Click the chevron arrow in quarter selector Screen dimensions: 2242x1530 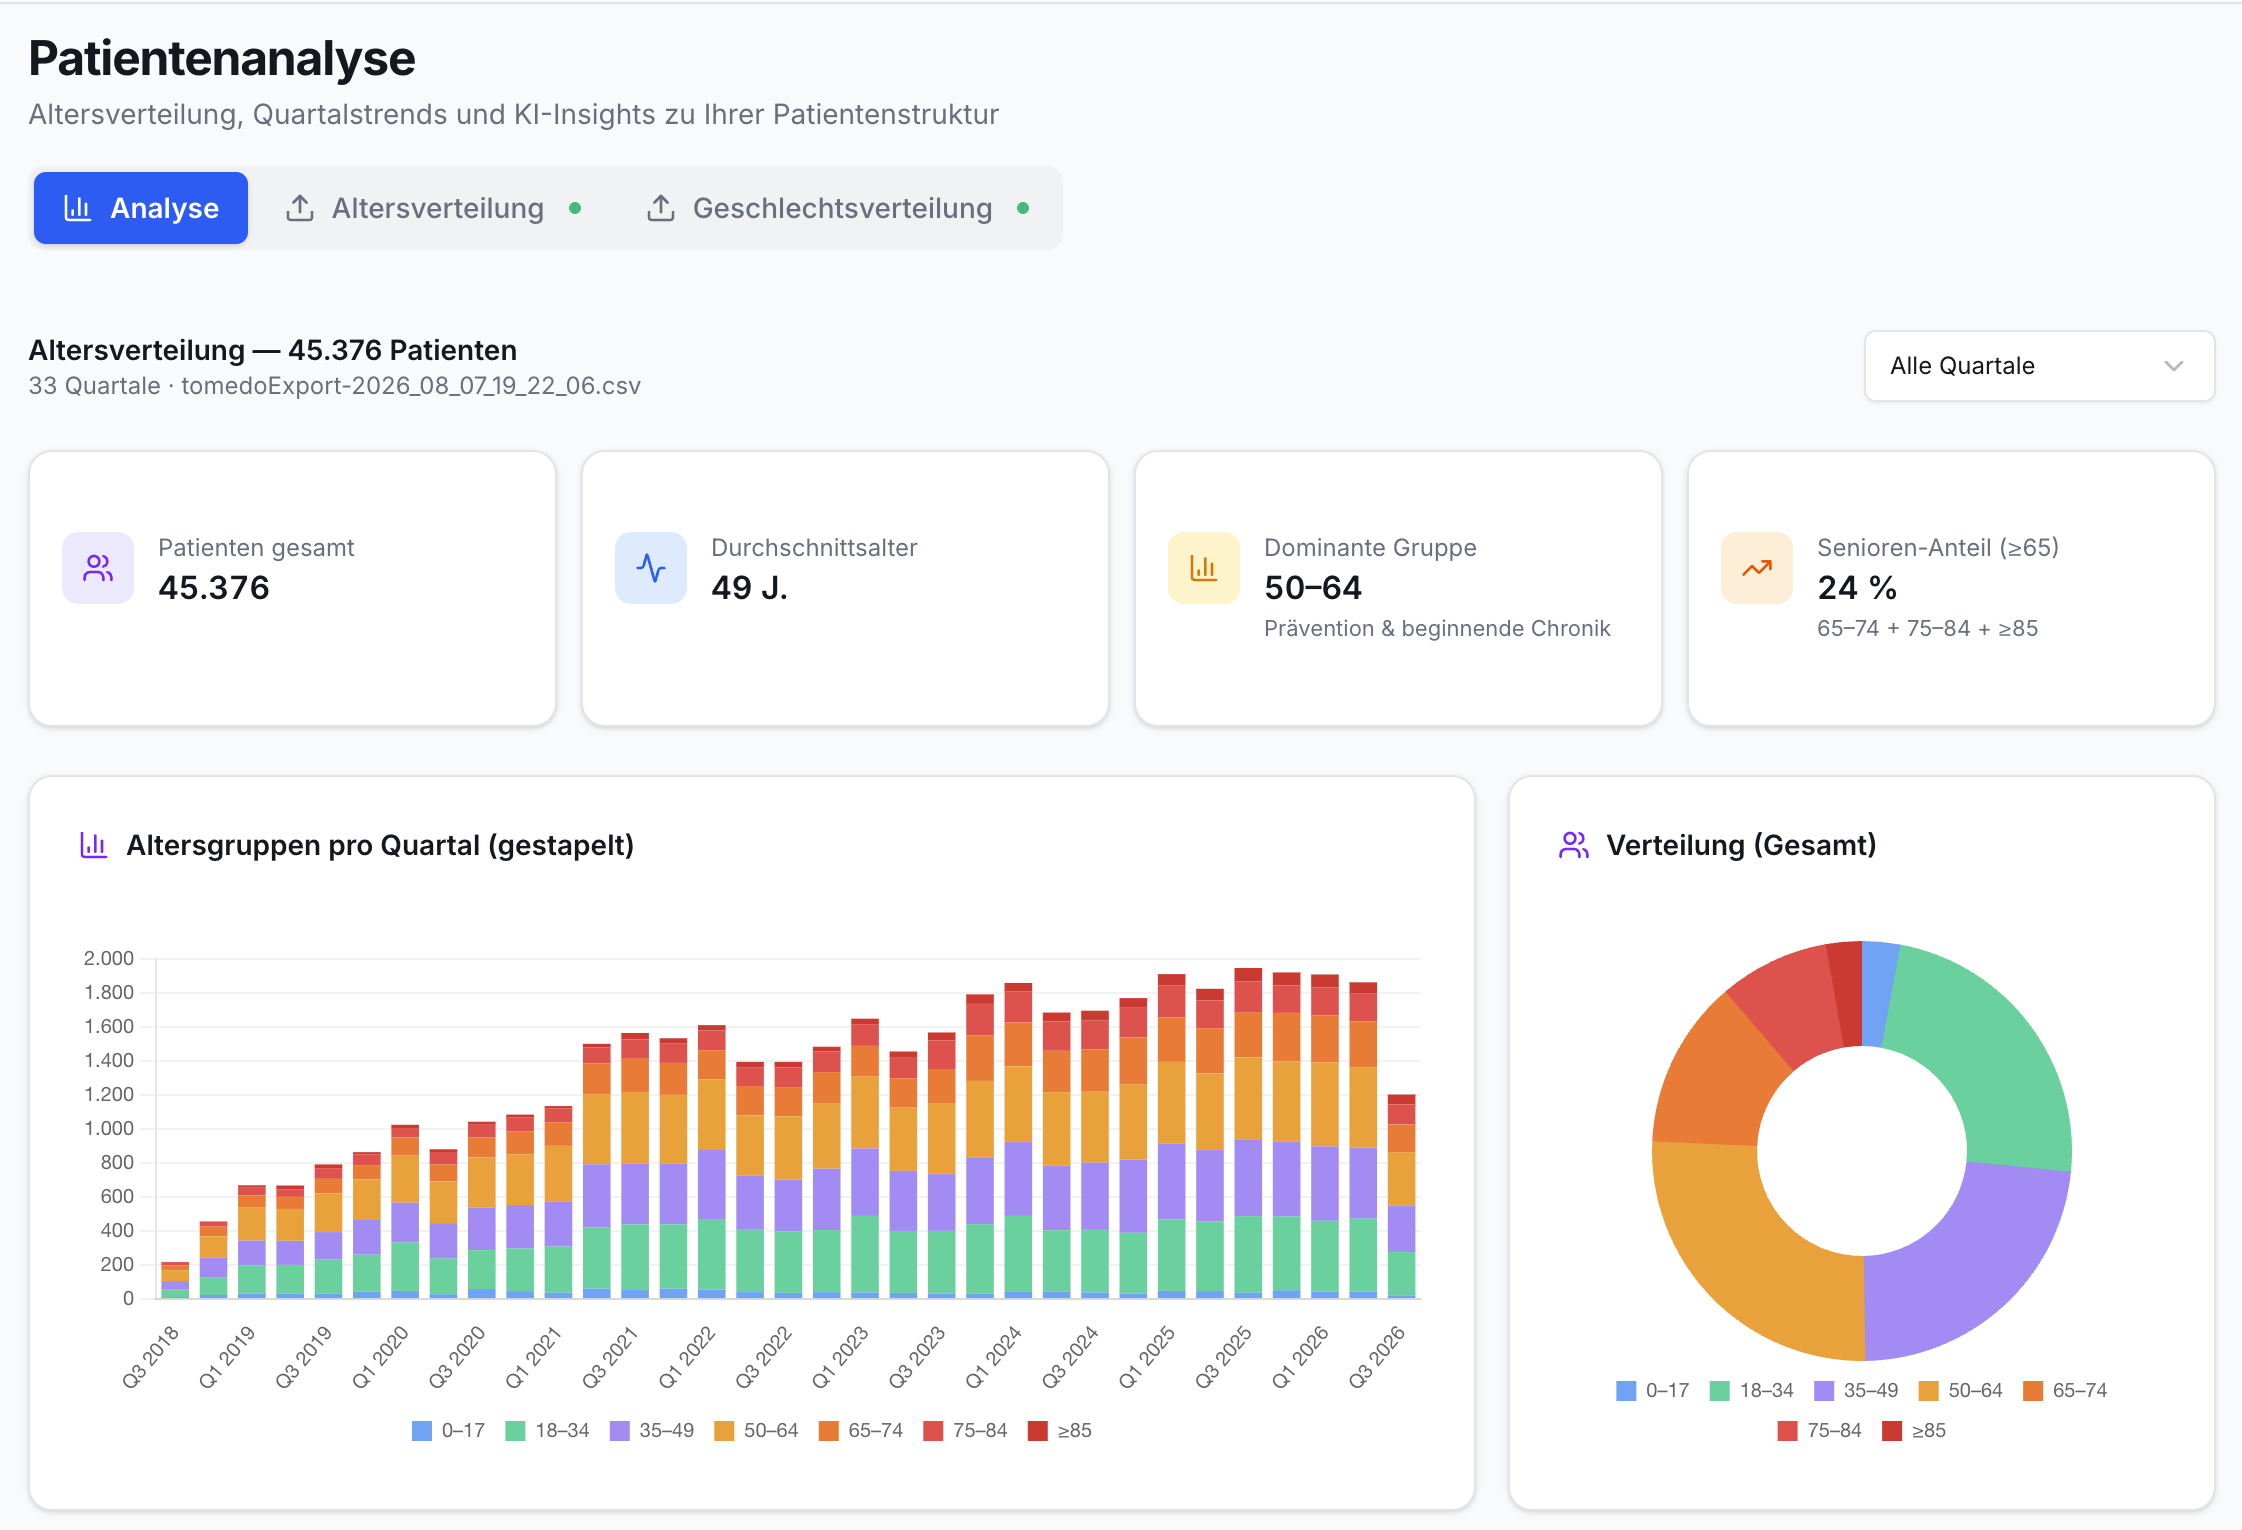click(x=2173, y=366)
